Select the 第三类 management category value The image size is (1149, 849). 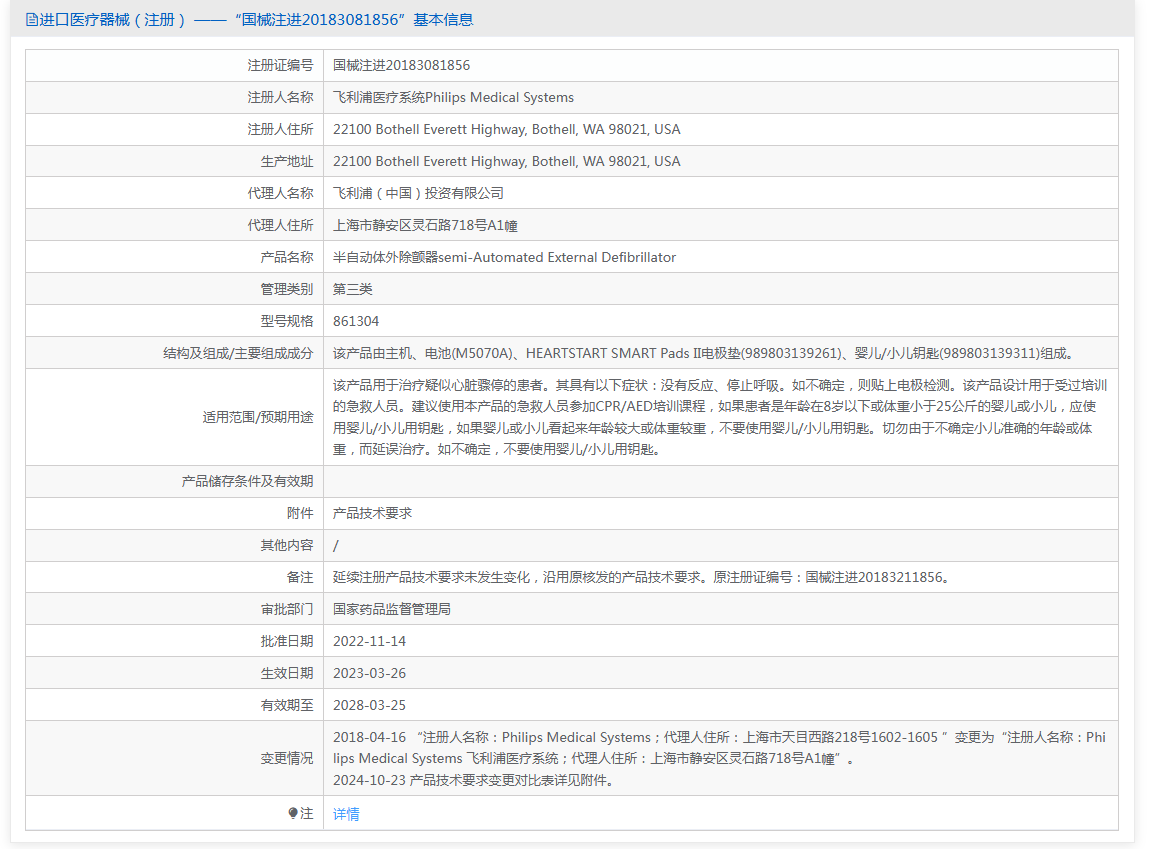click(x=352, y=289)
